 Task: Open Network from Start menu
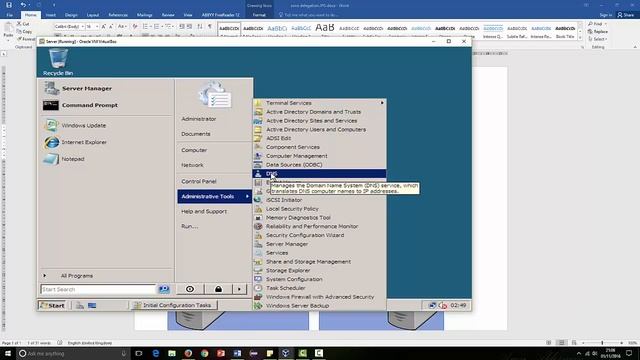pyautogui.click(x=192, y=165)
